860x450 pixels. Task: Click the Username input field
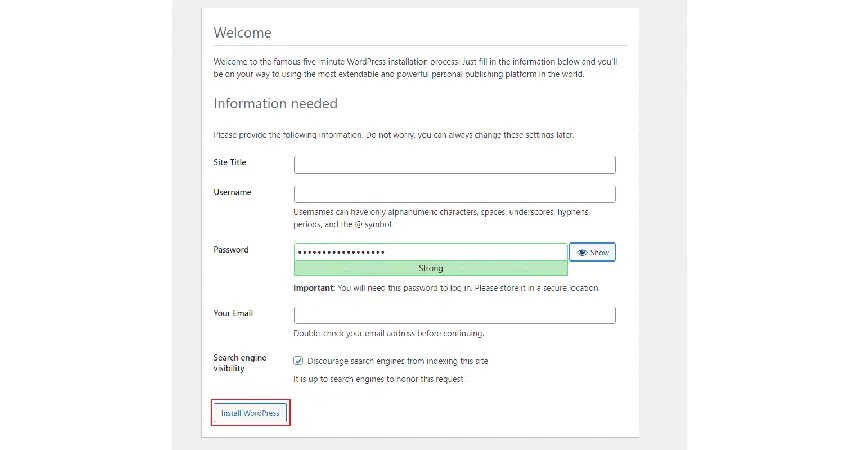click(x=455, y=194)
